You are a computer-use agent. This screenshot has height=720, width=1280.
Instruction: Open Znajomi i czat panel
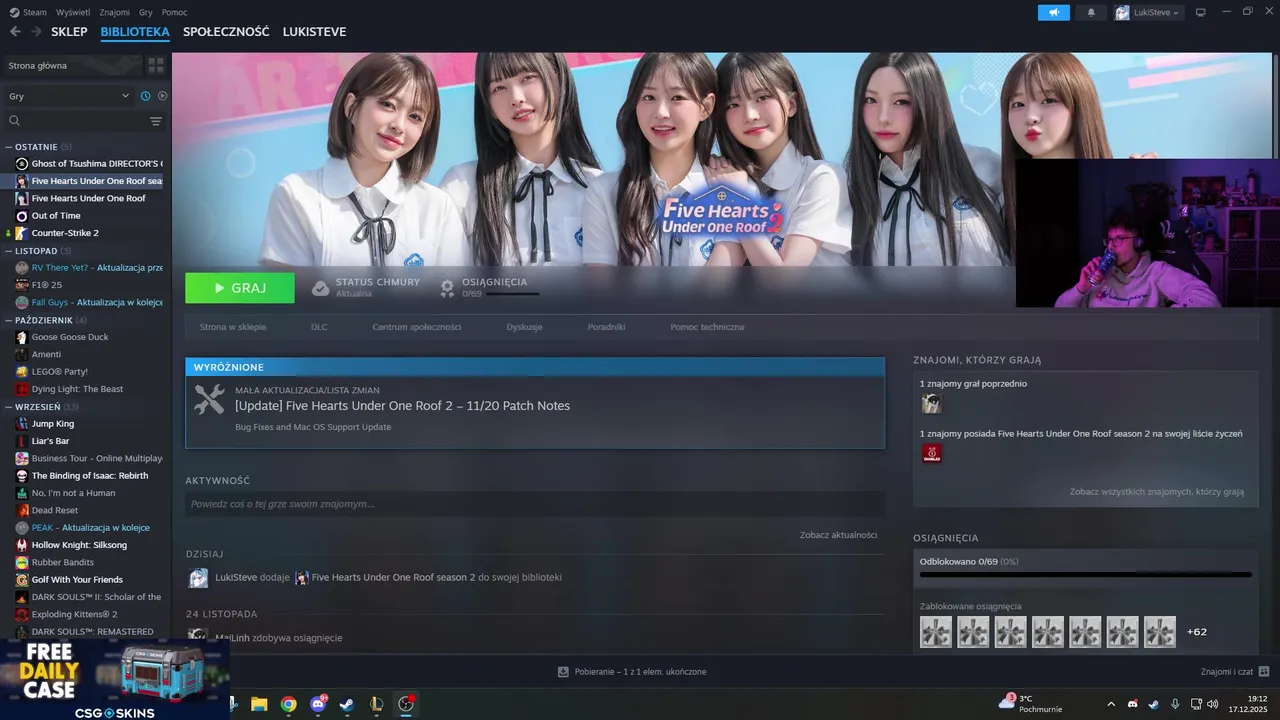pyautogui.click(x=1235, y=672)
